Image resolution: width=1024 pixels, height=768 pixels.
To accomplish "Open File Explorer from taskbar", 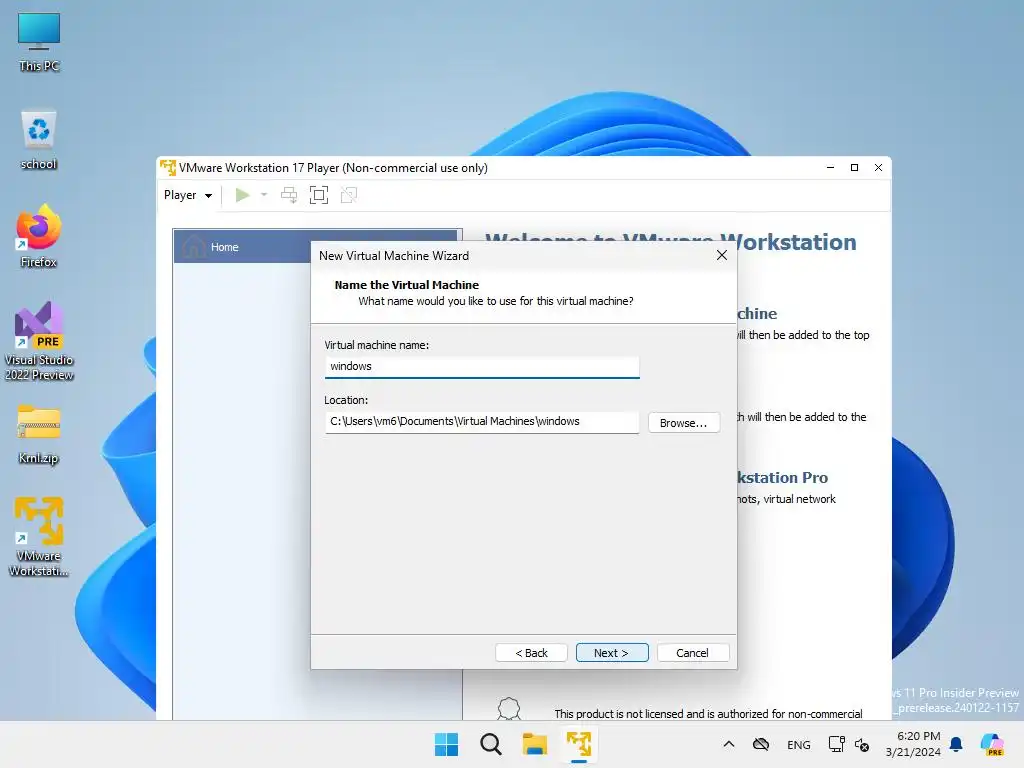I will pos(534,744).
